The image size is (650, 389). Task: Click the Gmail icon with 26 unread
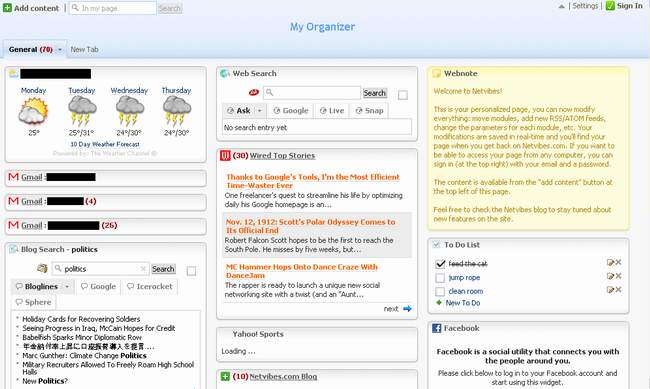[x=14, y=225]
